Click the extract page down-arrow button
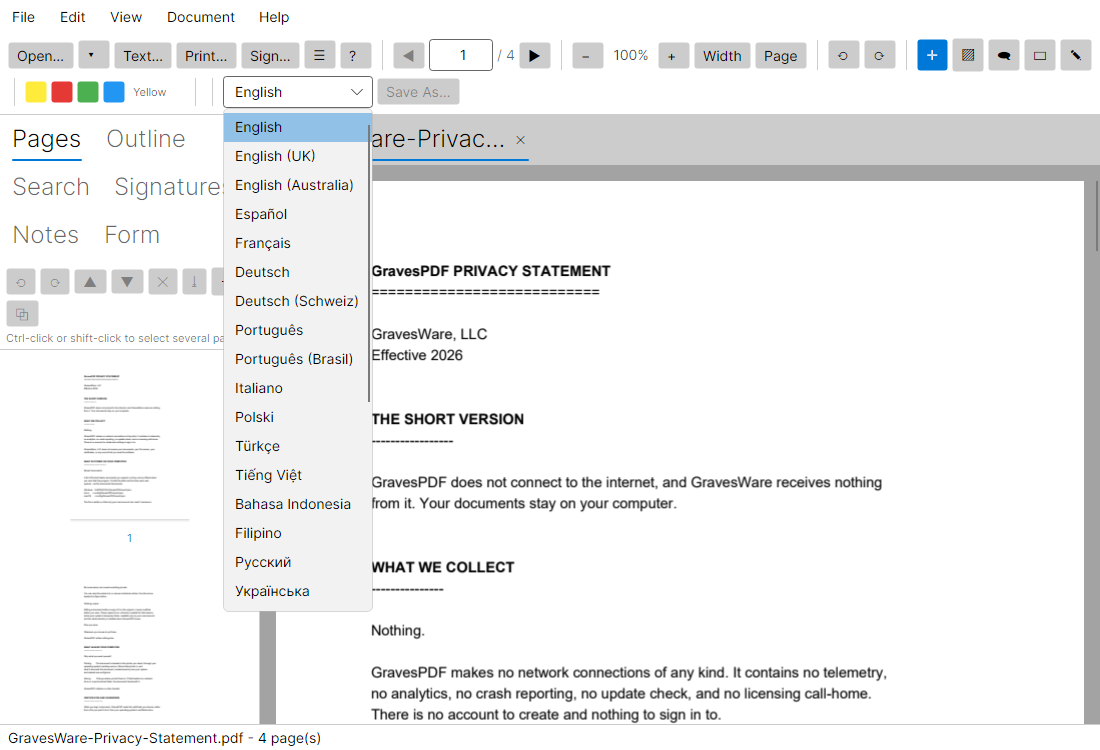The width and height of the screenshot is (1100, 750). (x=194, y=282)
